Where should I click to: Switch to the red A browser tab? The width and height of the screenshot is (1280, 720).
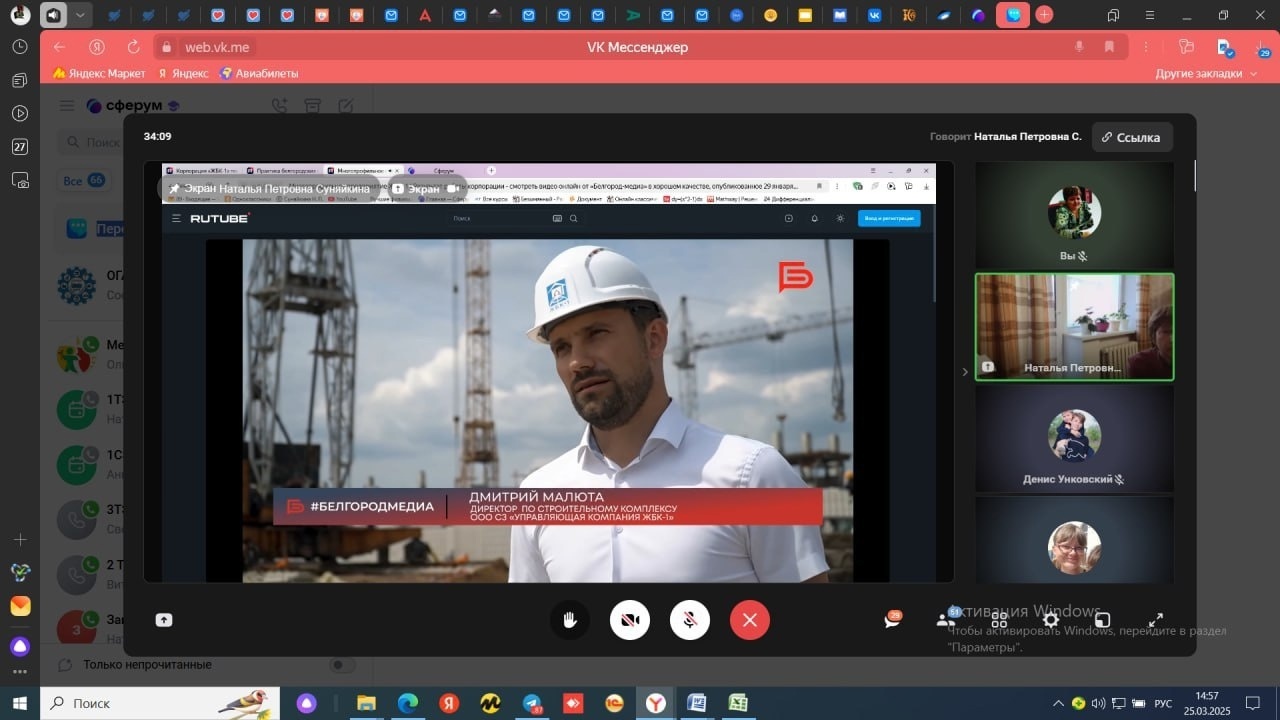click(x=425, y=15)
